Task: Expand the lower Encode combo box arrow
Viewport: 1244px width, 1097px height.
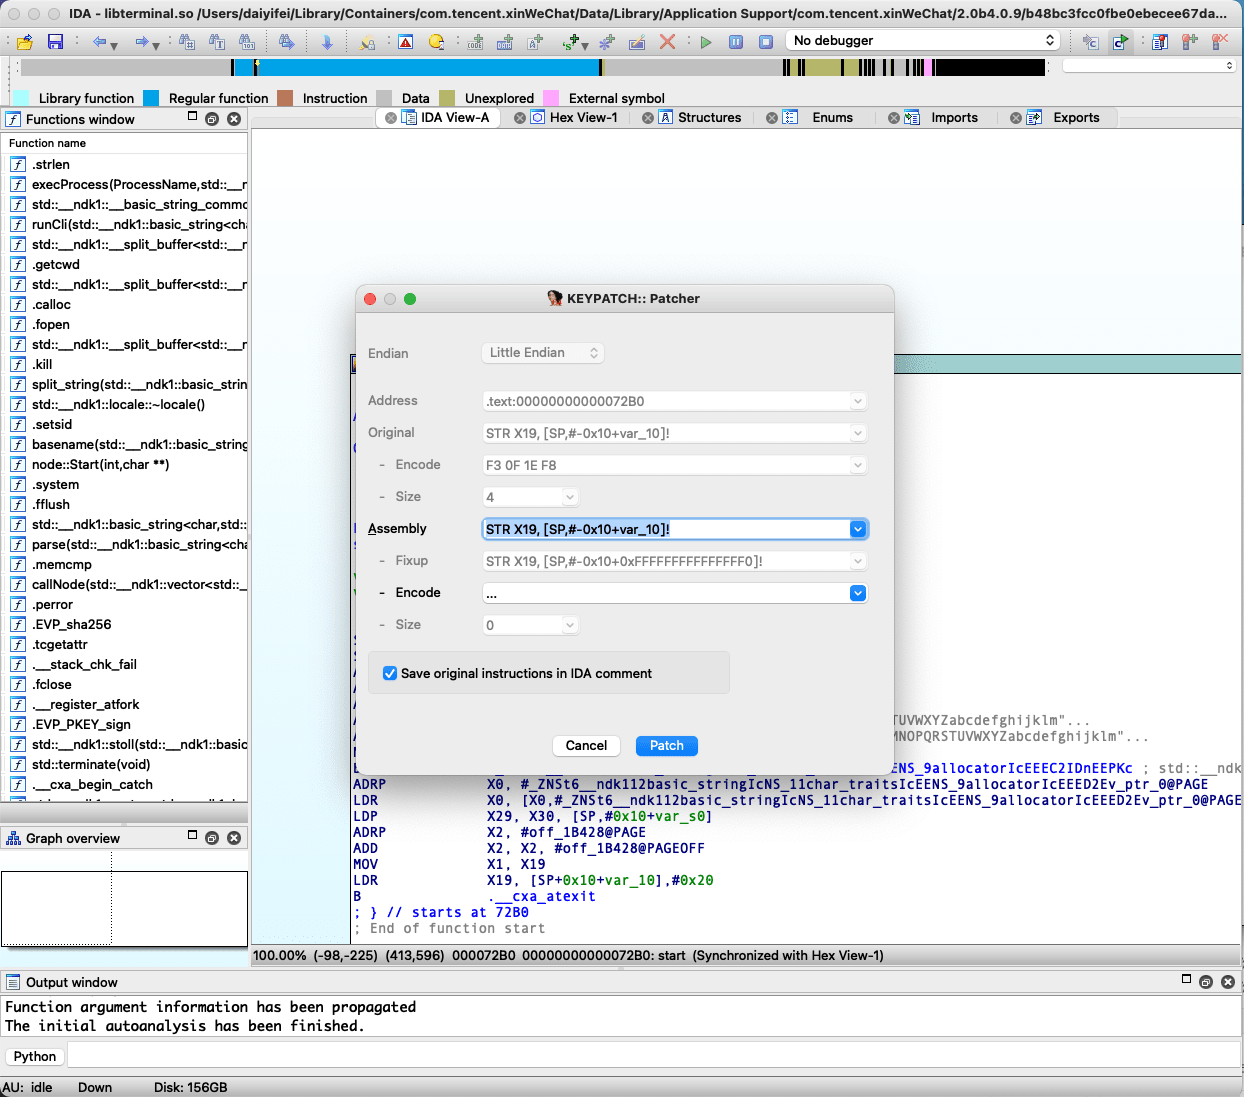Action: pyautogui.click(x=858, y=593)
